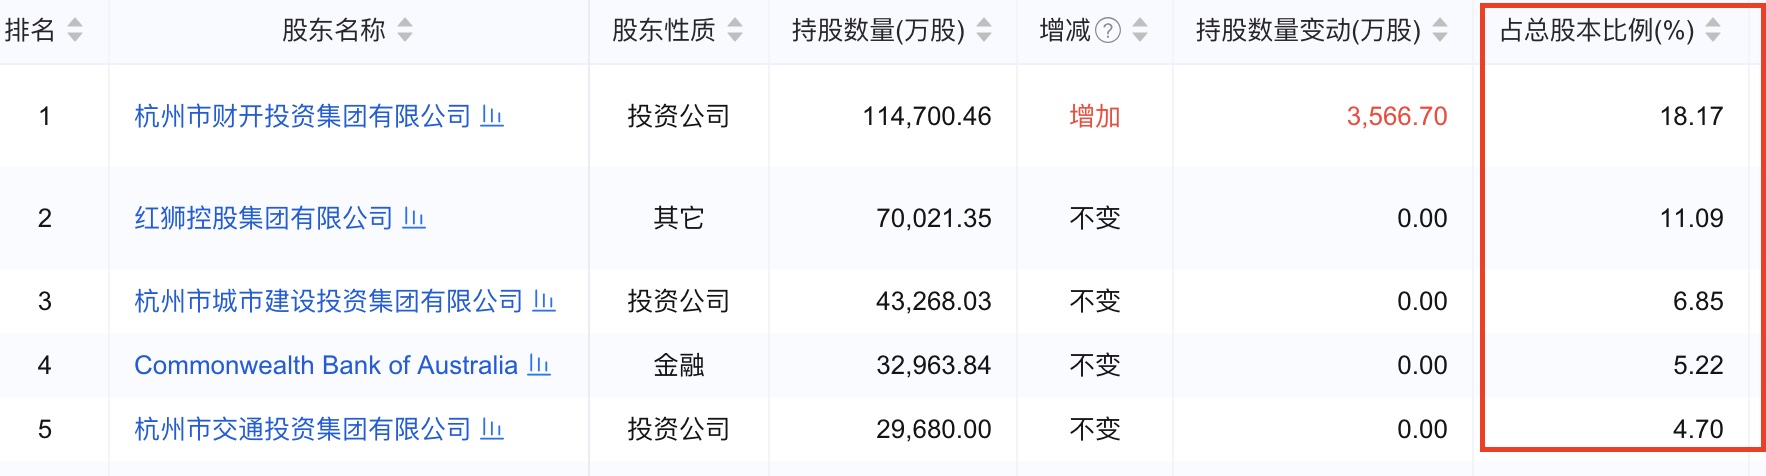Open Commonwealth Bank of Australia link
Viewport: 1766px width, 476px height.
(x=325, y=365)
